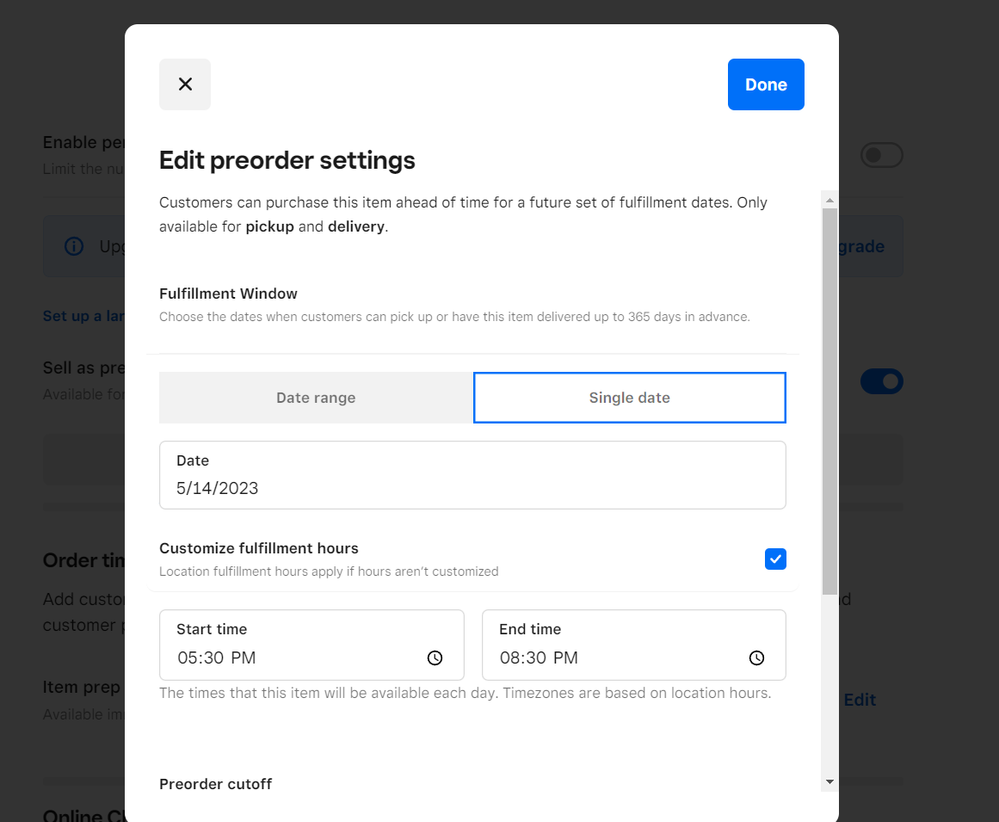This screenshot has width=999, height=822.
Task: Uncheck Customize fulfillment hours checkbox
Action: [x=776, y=559]
